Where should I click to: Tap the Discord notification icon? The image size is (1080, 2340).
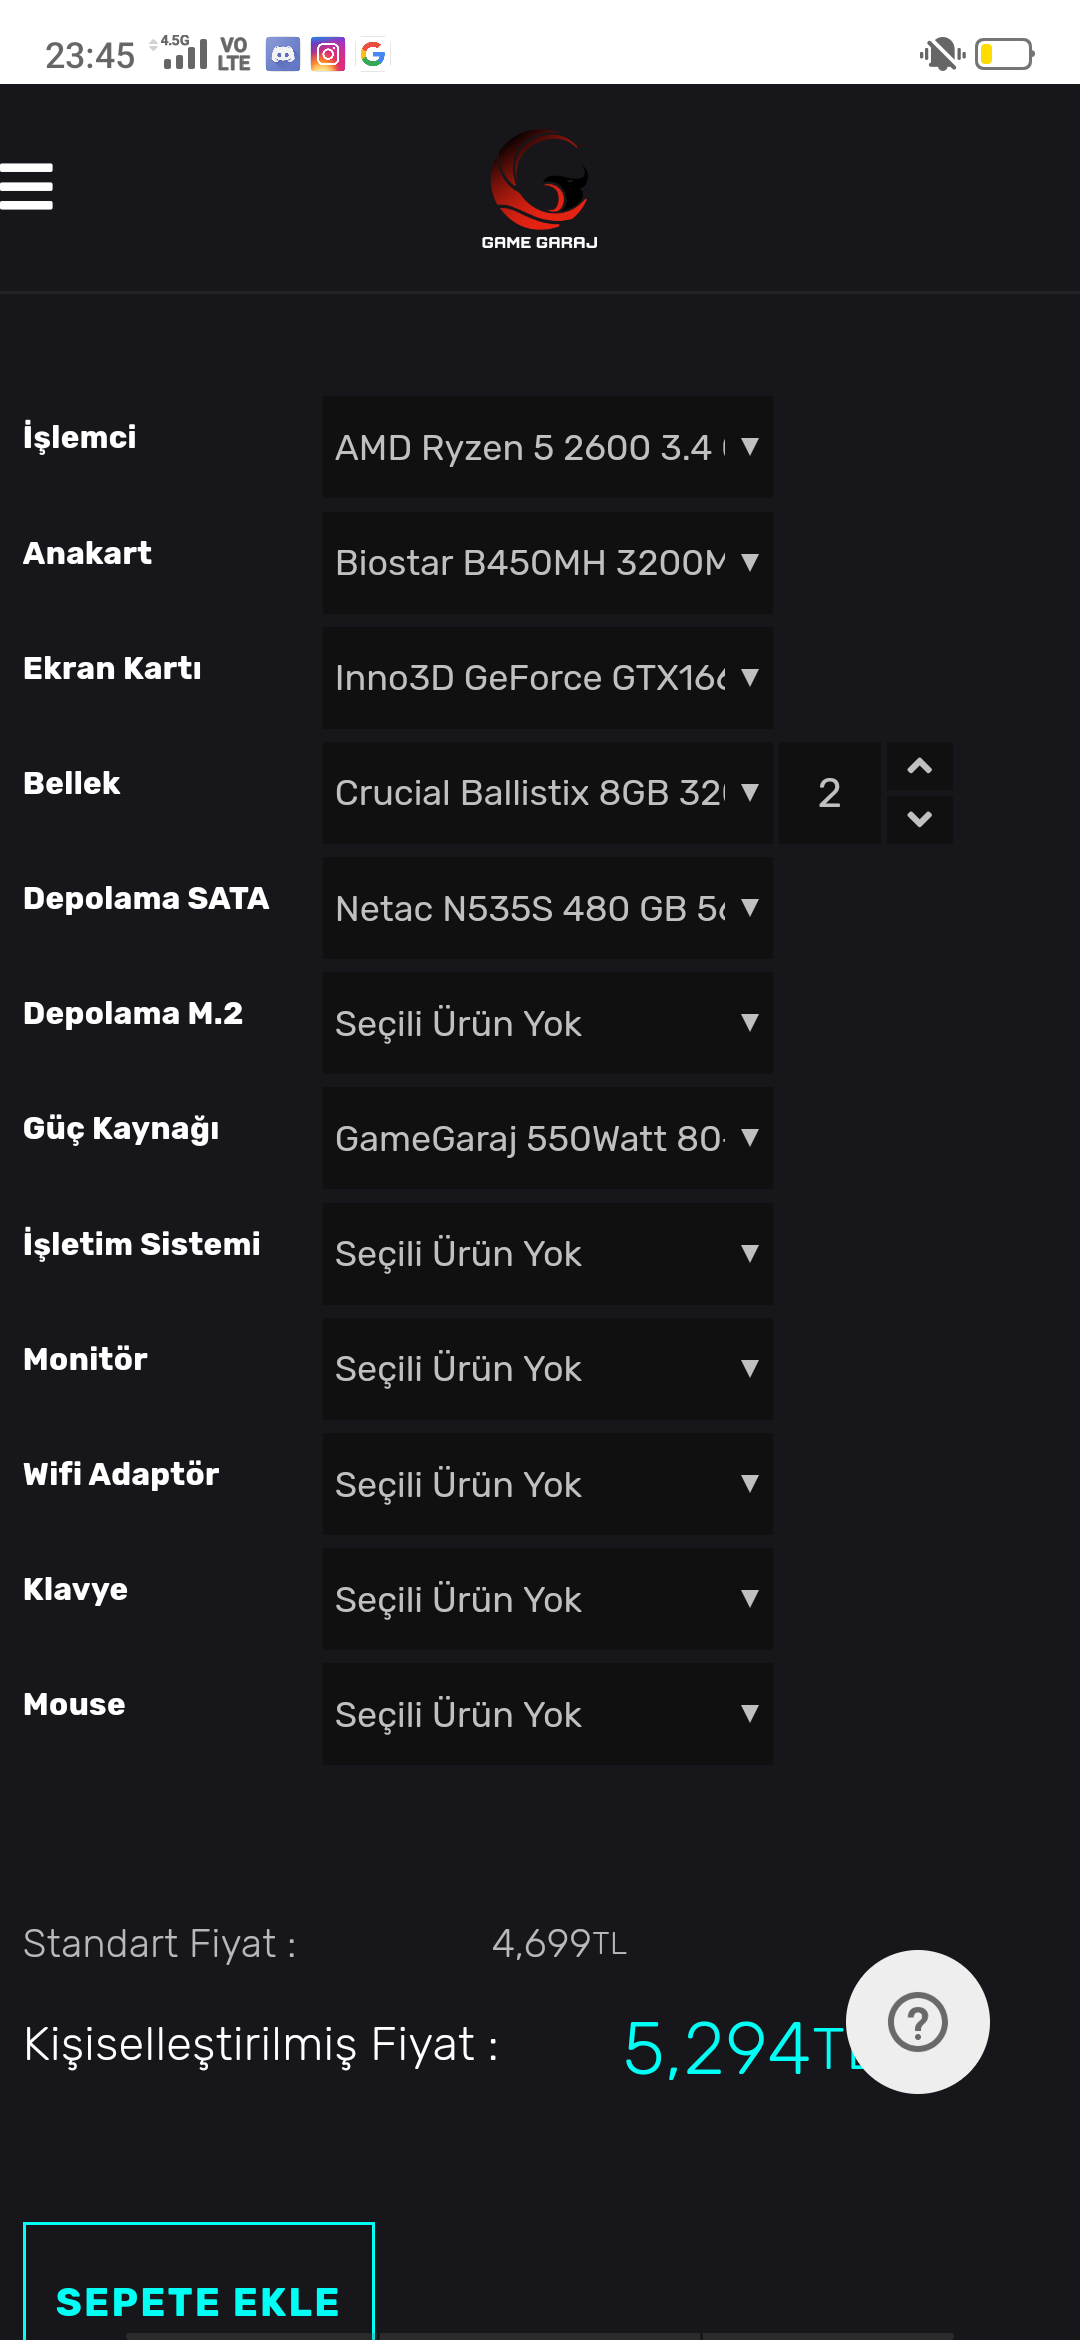[x=283, y=54]
